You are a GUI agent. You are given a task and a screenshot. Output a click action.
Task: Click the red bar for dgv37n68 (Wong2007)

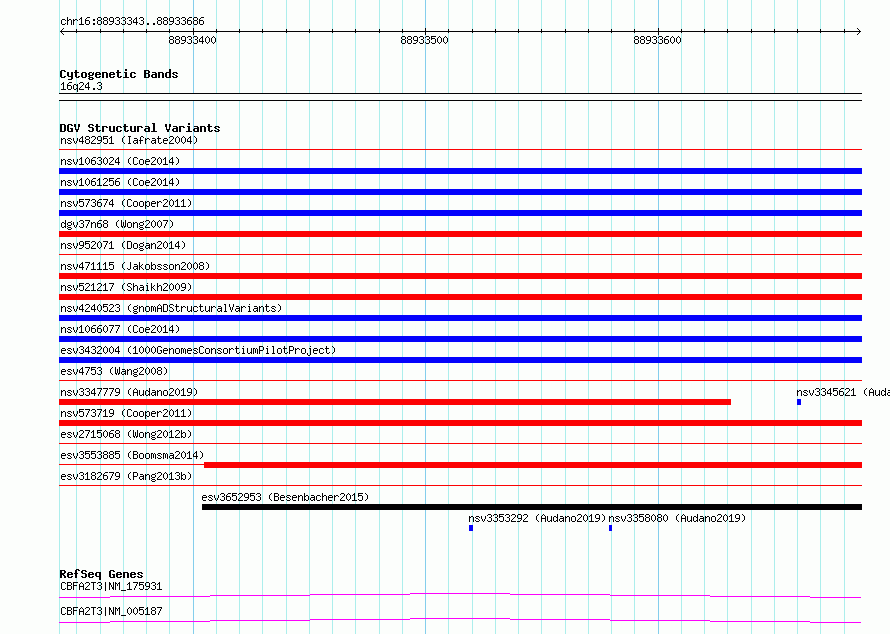click(460, 234)
